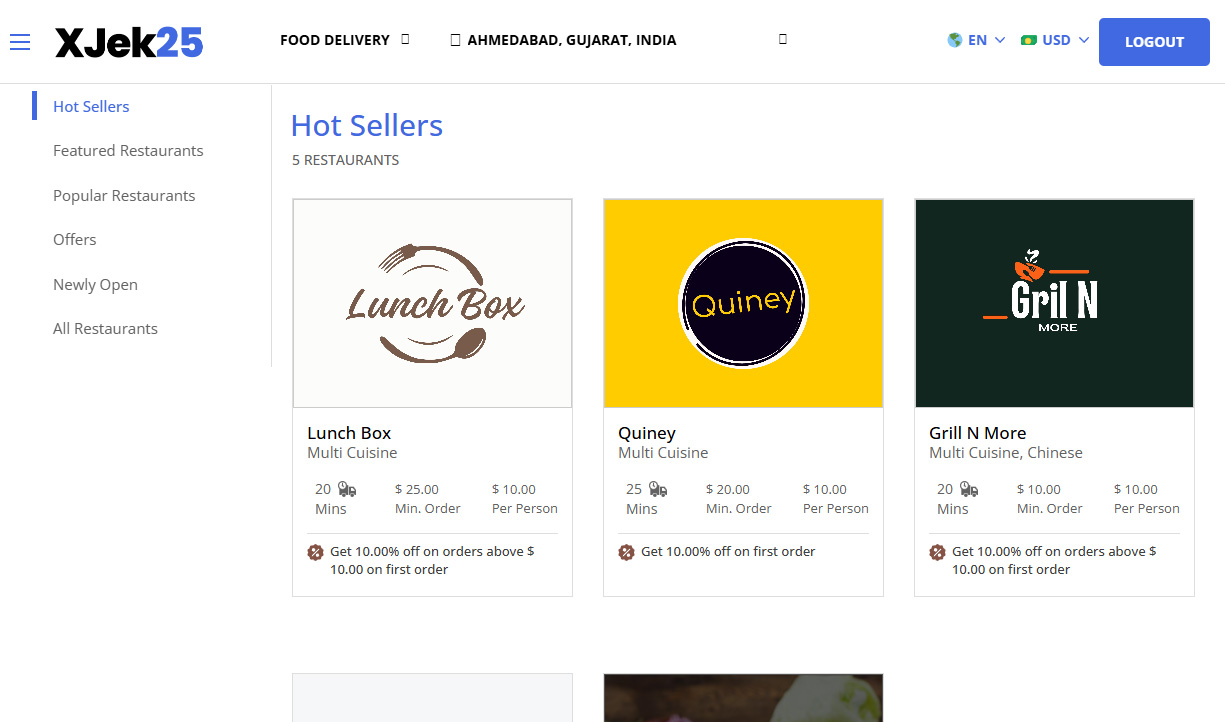Click the Lunch Box restaurant thumbnail
Viewport: 1225px width, 722px height.
(x=432, y=302)
